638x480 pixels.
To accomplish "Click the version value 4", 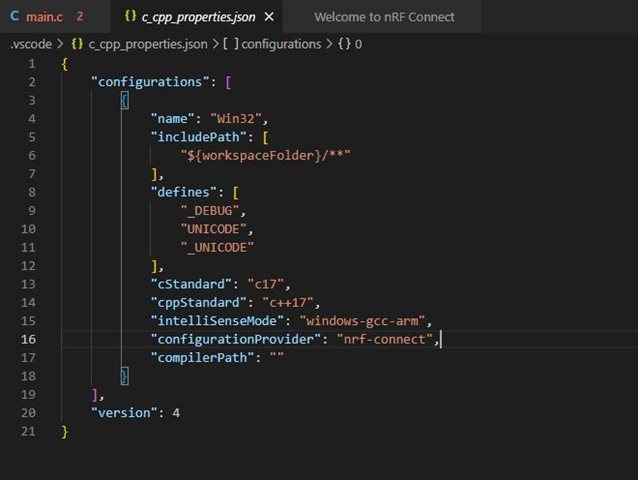I will [x=176, y=413].
